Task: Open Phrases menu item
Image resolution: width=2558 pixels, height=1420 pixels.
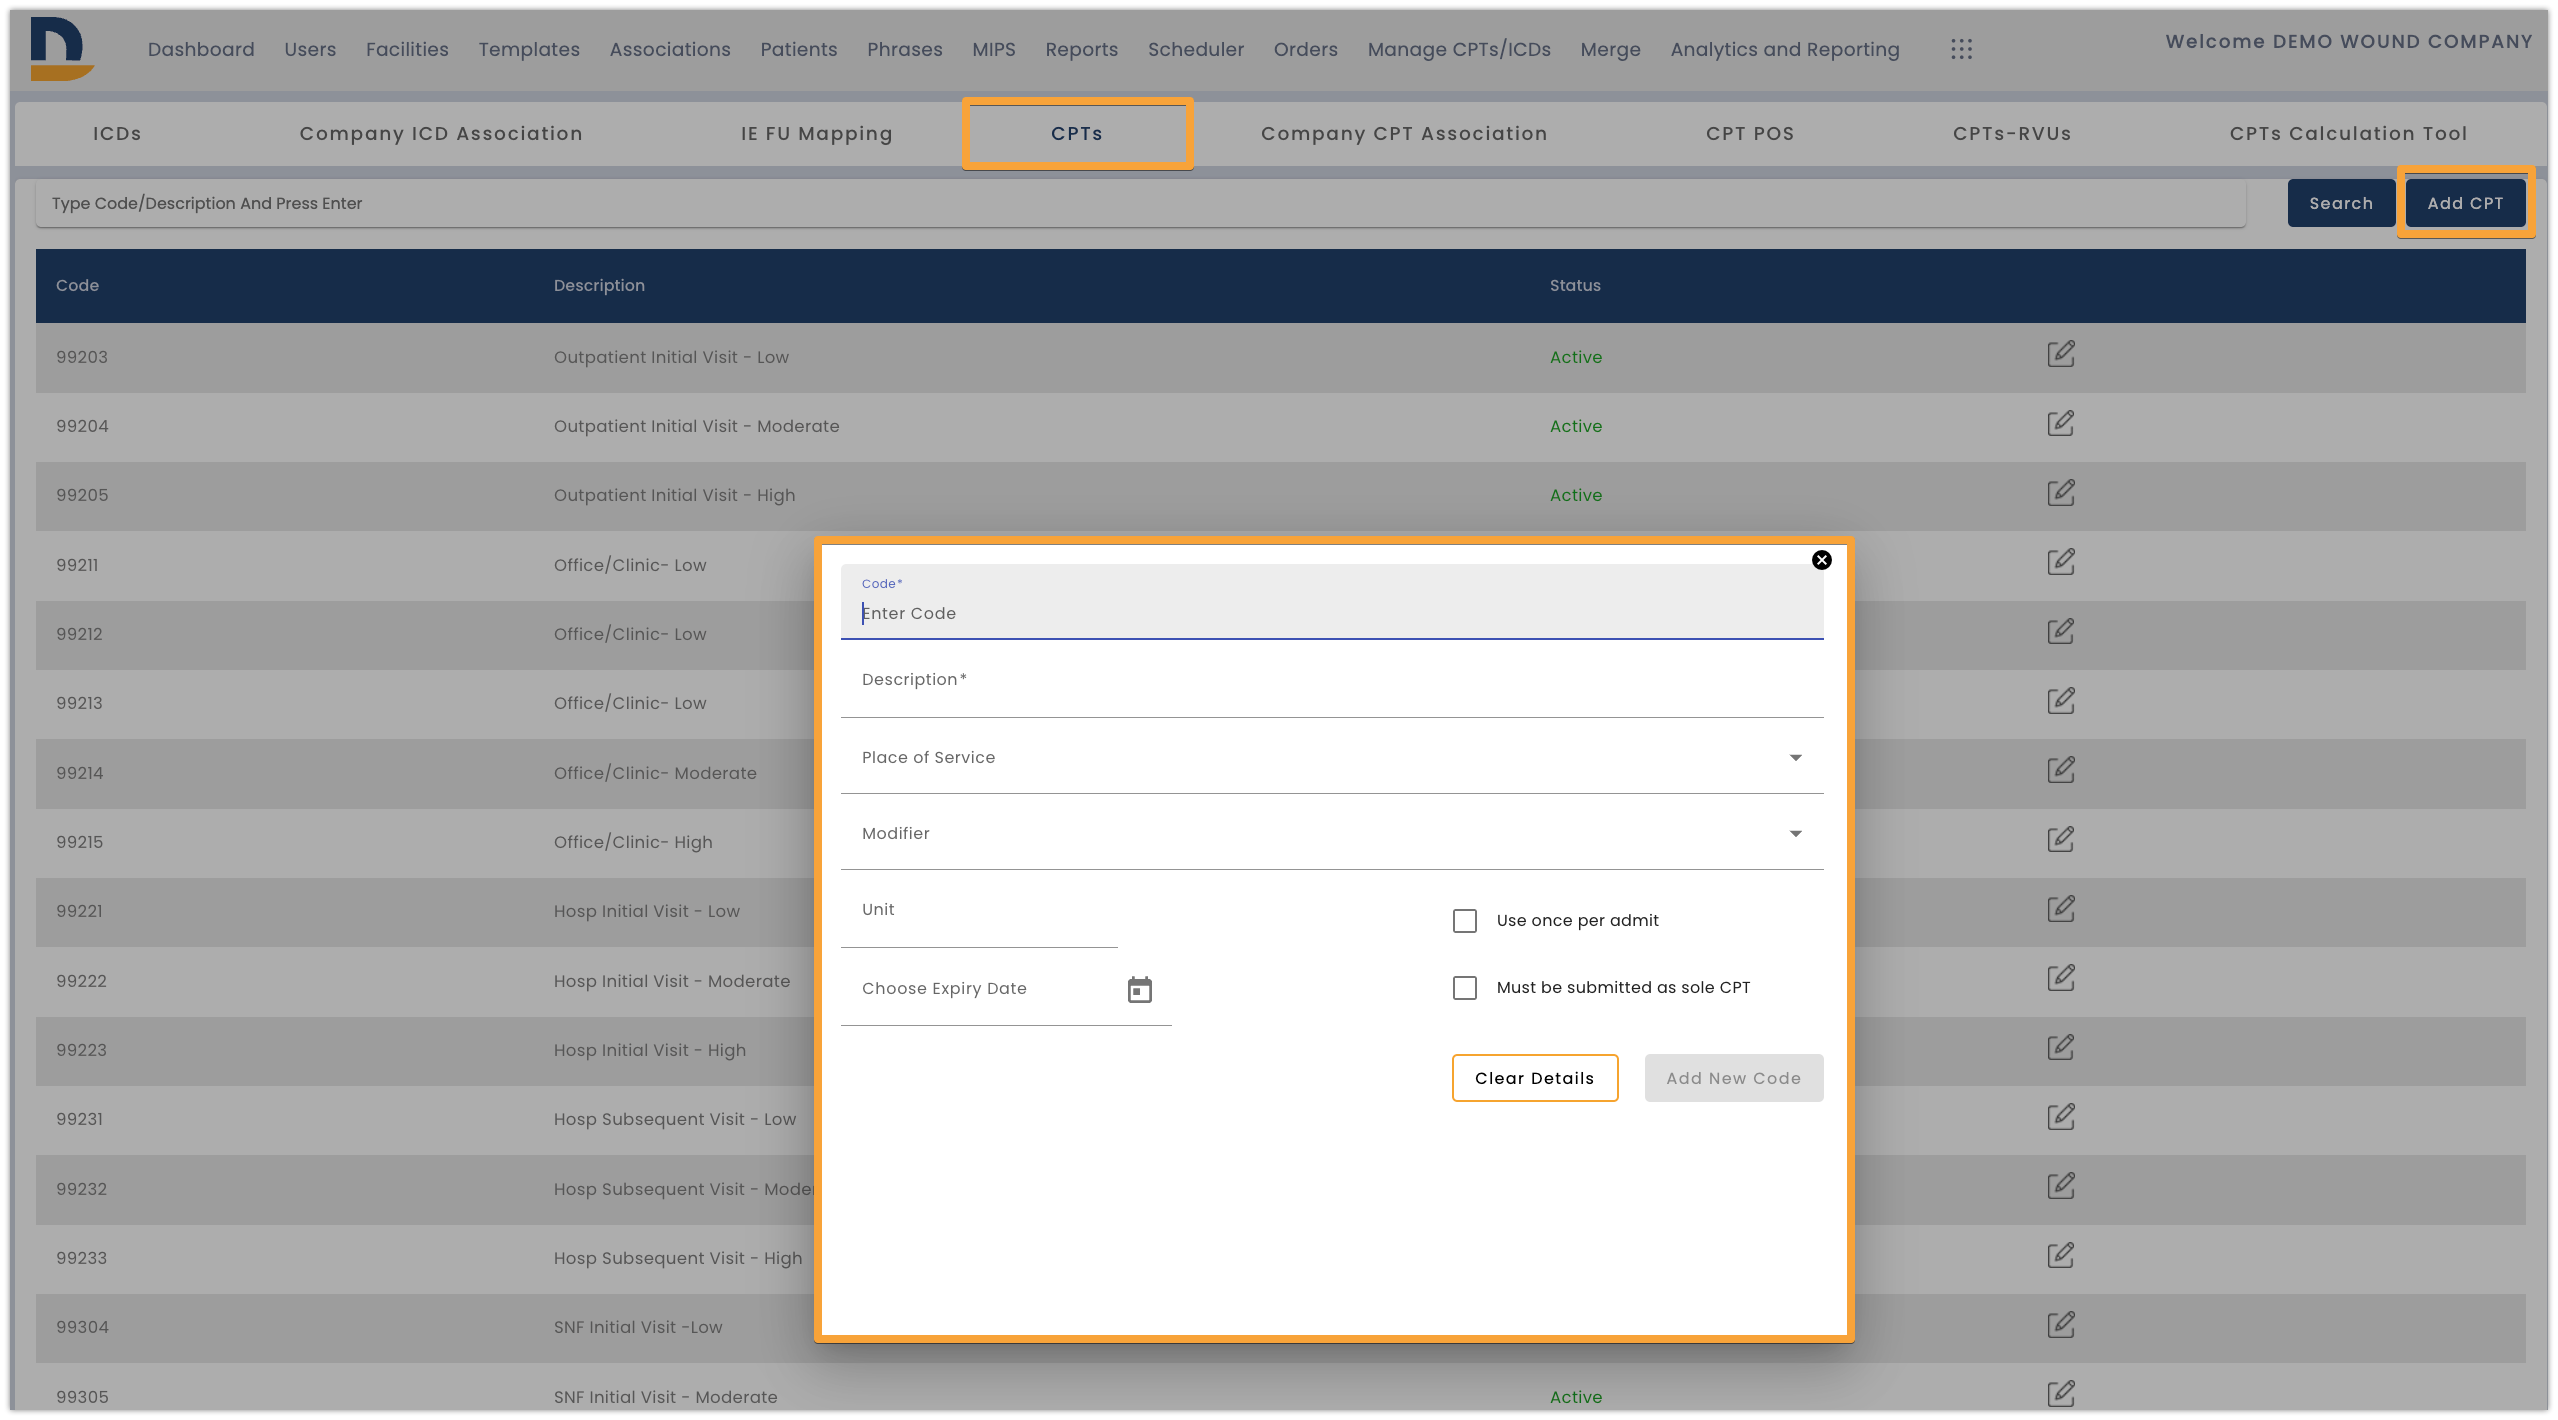Action: coord(904,49)
